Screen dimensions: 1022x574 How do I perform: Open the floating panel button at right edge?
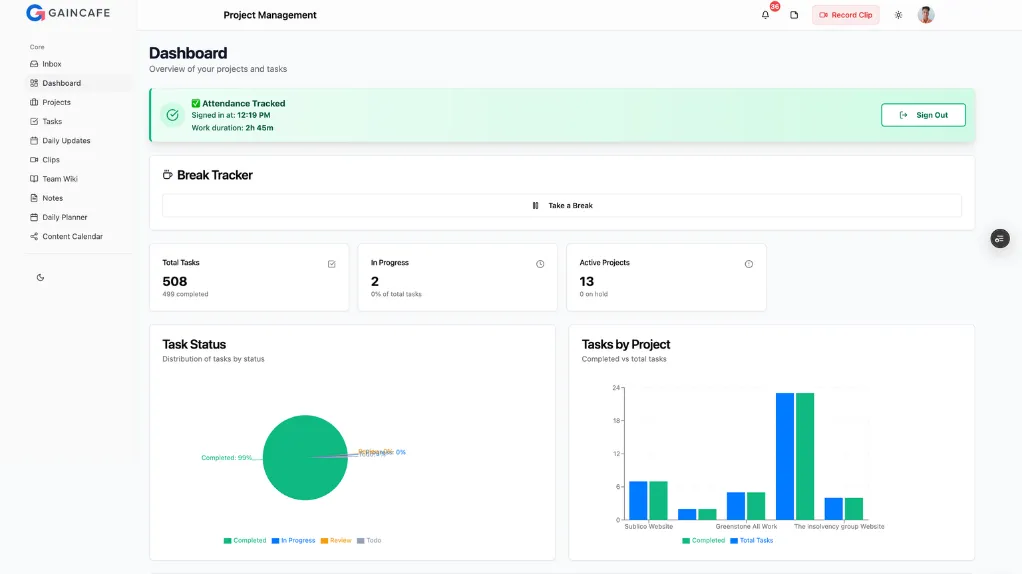pos(1000,238)
